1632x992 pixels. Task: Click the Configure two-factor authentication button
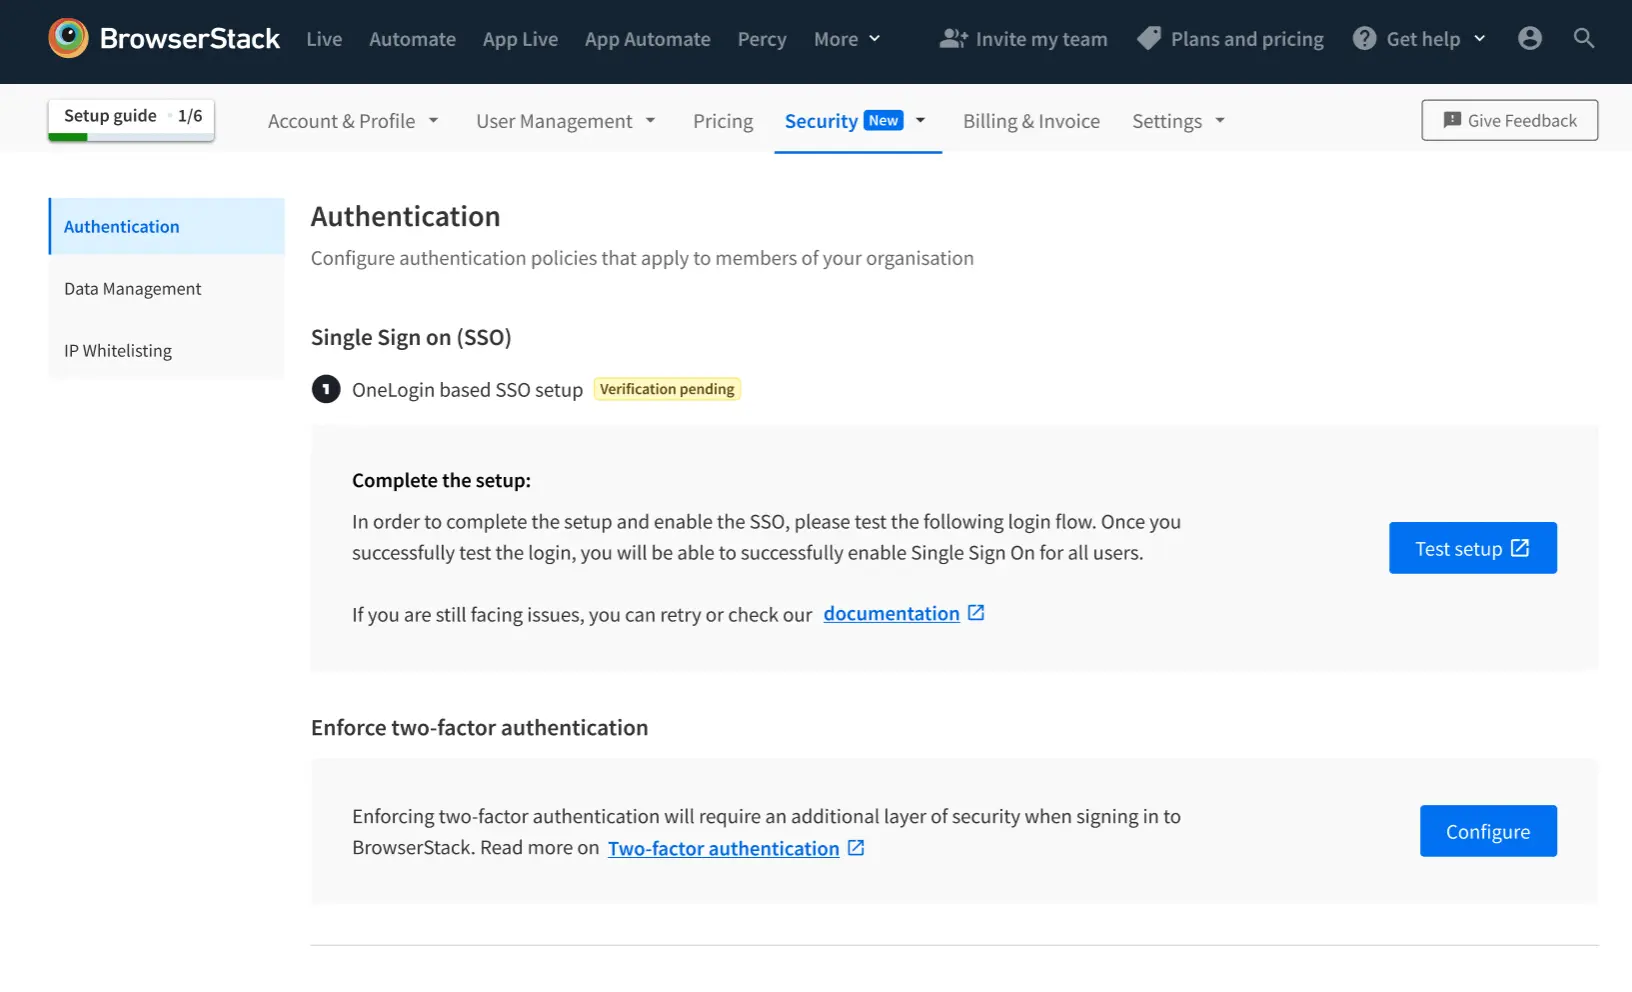(x=1487, y=831)
